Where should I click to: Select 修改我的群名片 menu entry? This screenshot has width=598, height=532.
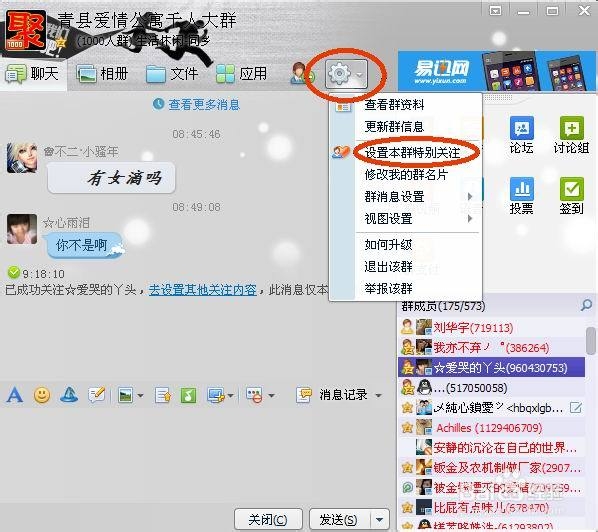406,175
